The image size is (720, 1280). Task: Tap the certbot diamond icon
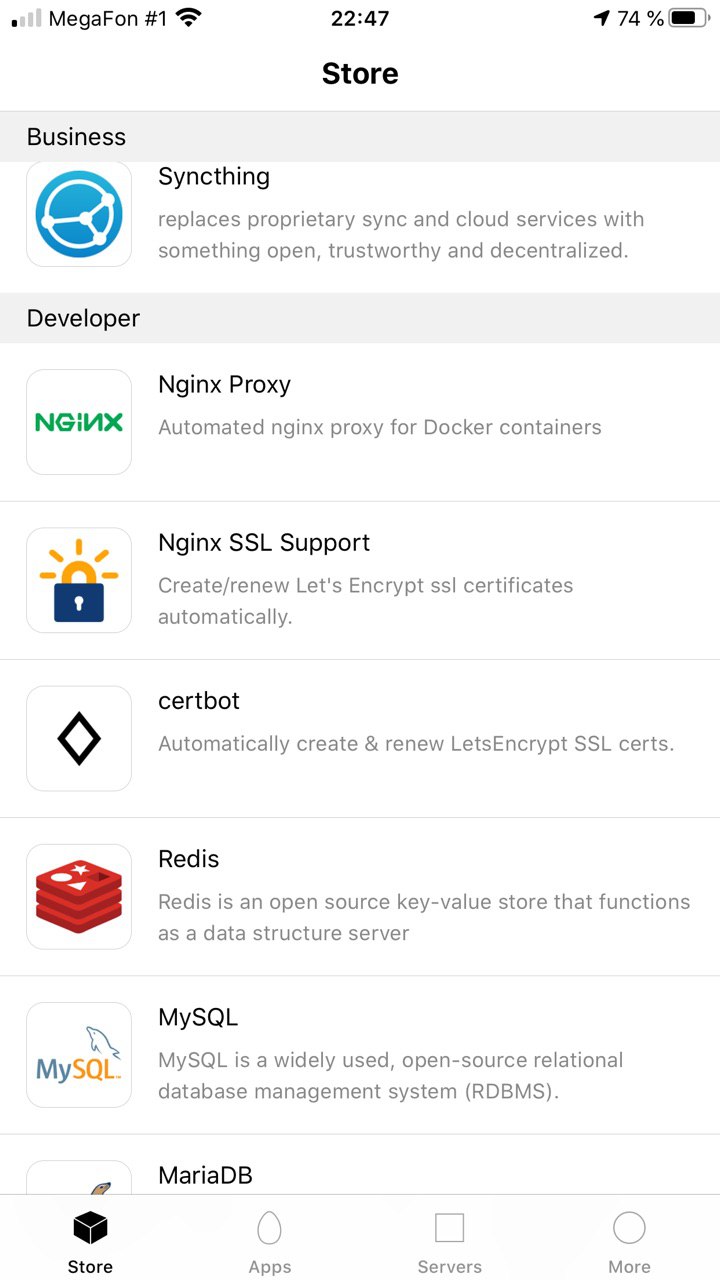click(x=79, y=738)
